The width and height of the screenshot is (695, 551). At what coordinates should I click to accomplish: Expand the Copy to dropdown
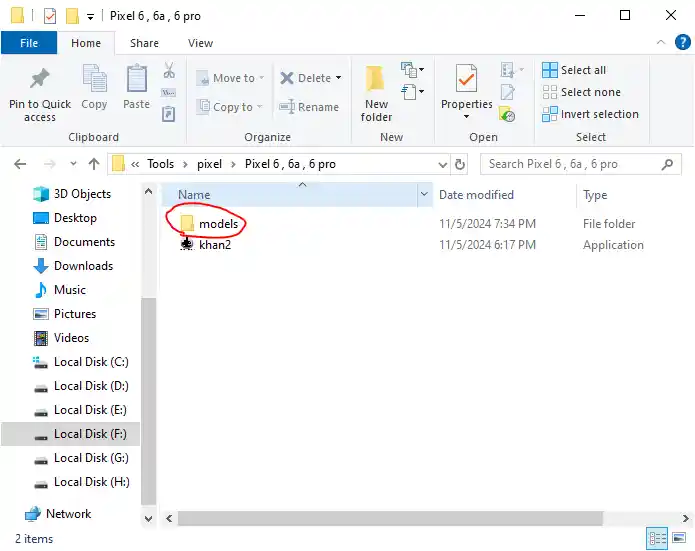pyautogui.click(x=259, y=107)
